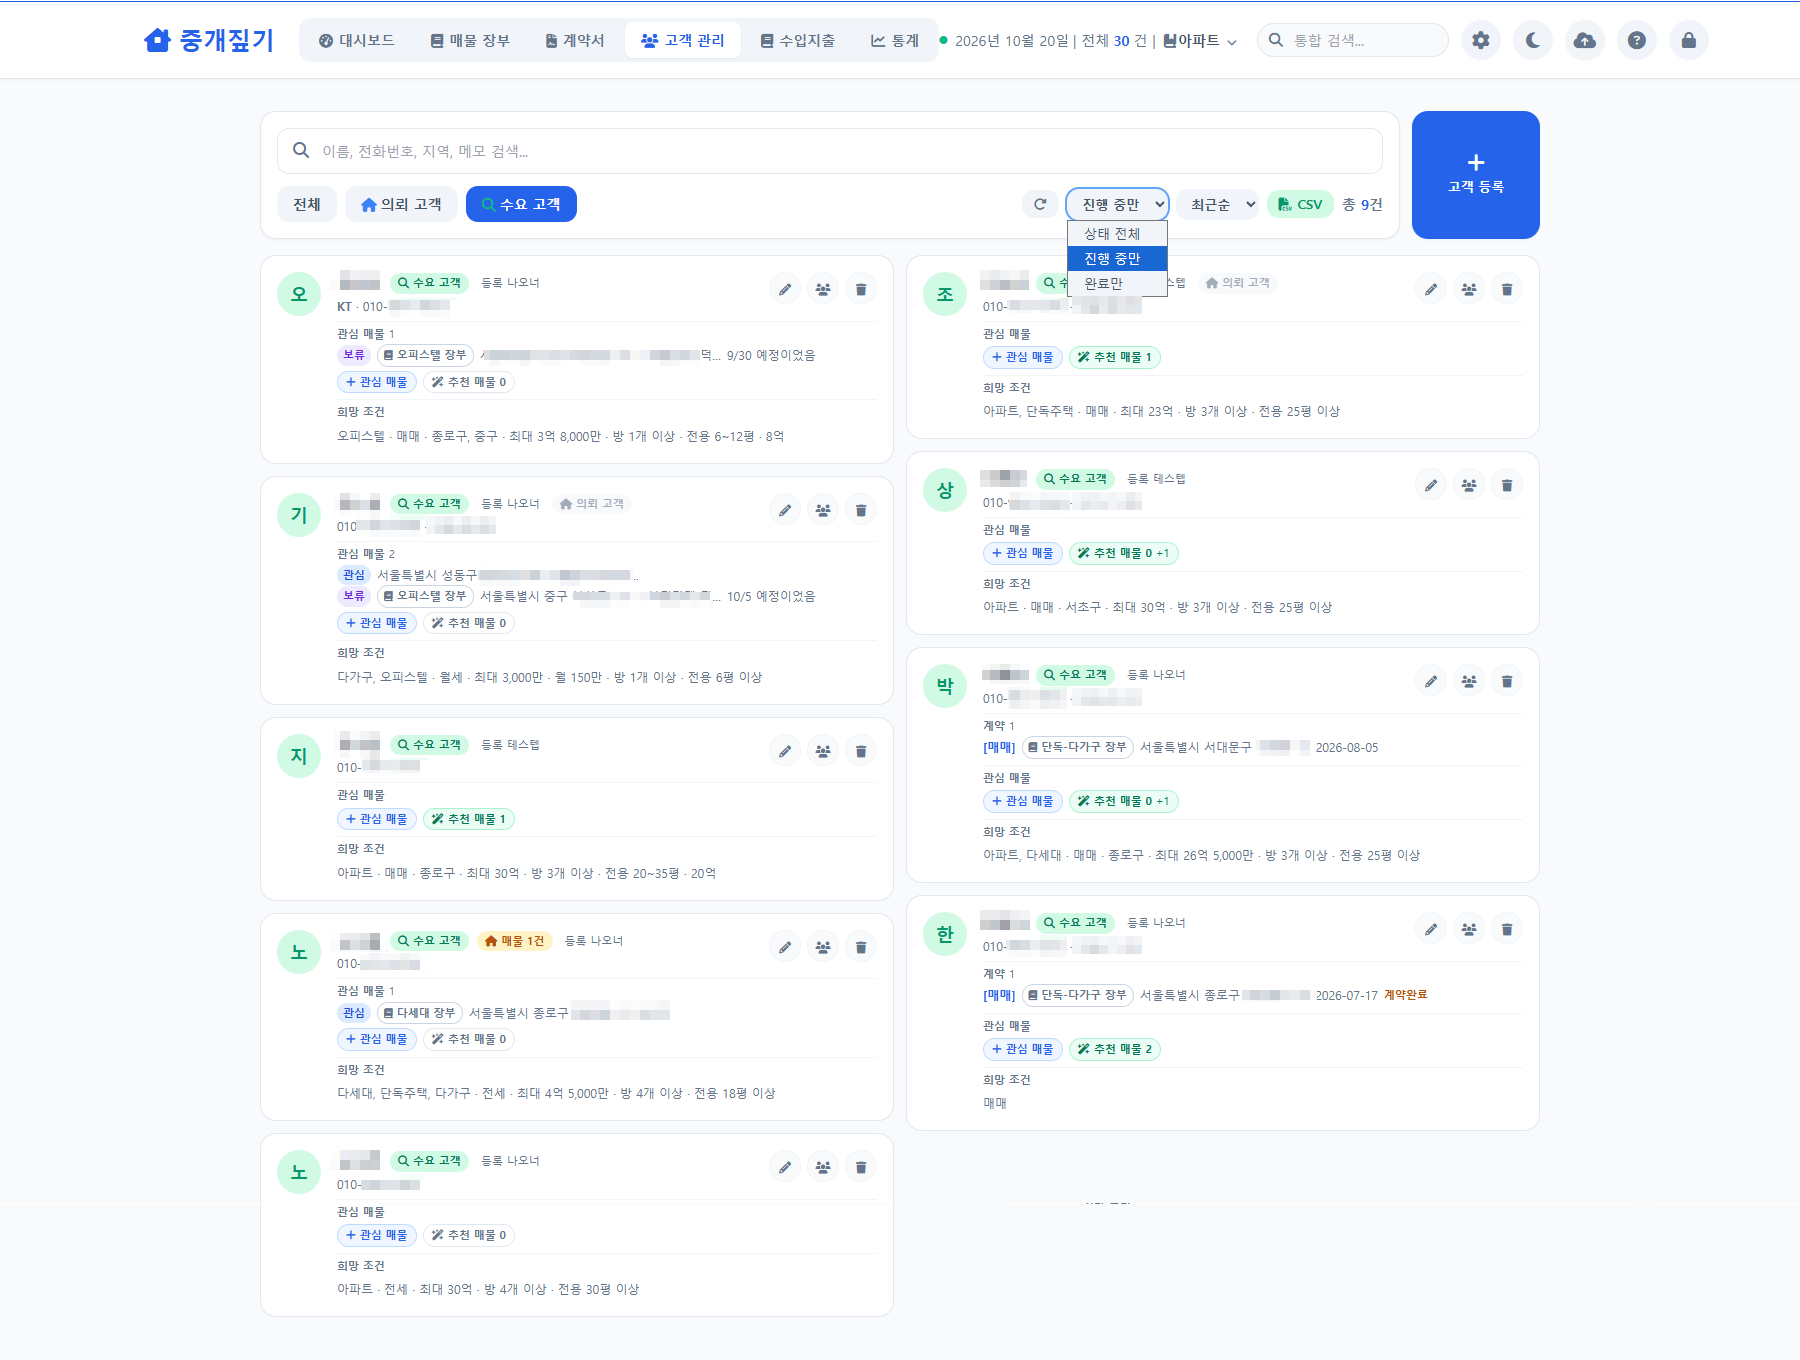Screen dimensions: 1800x1360
Task: Edit customer 박 with pencil icon
Action: (1431, 681)
